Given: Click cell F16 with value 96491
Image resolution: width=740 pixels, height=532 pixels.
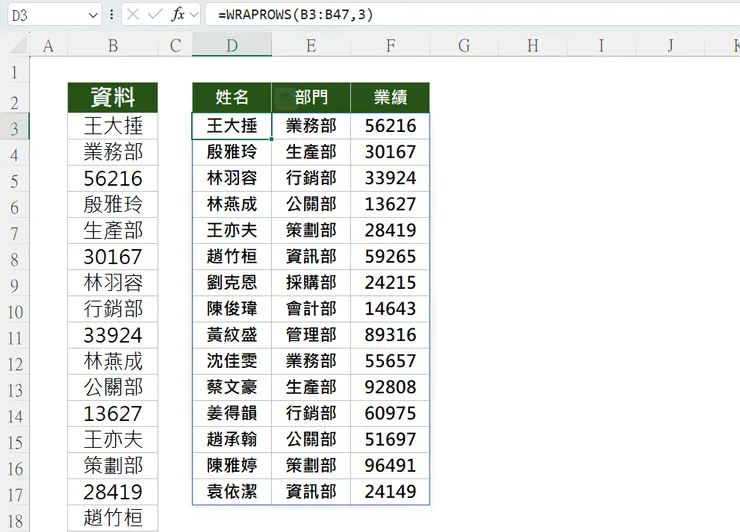Looking at the screenshot, I should [x=390, y=466].
